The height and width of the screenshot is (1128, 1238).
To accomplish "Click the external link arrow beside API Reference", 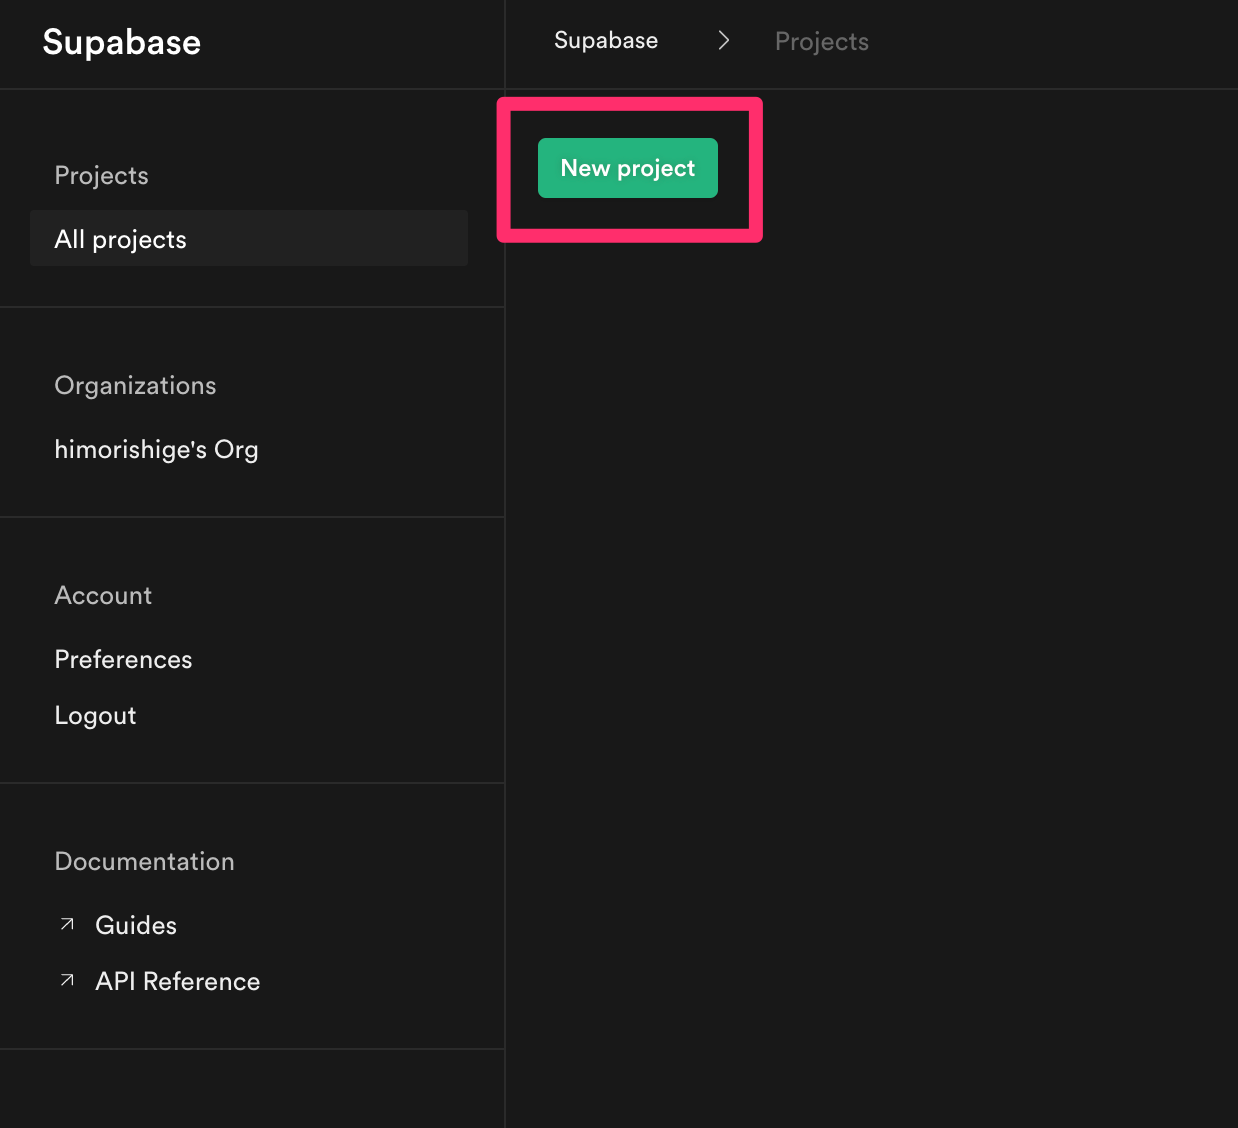I will [x=67, y=980].
